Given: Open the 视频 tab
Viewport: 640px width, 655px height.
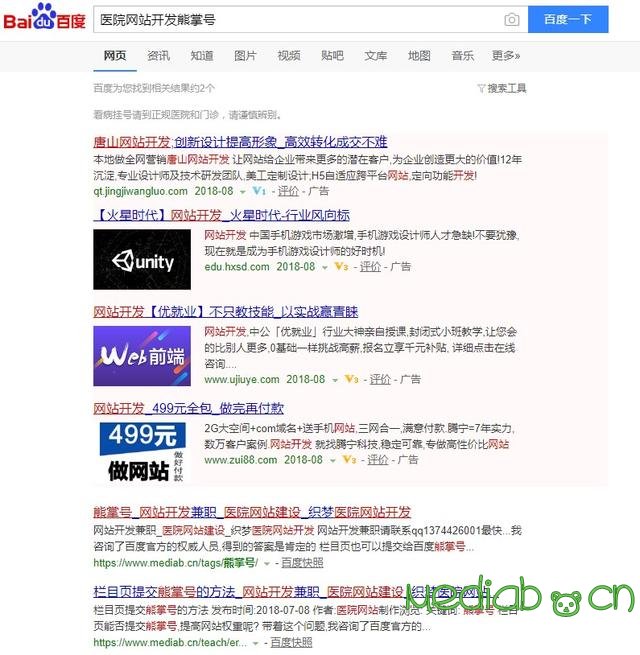Looking at the screenshot, I should coord(289,56).
